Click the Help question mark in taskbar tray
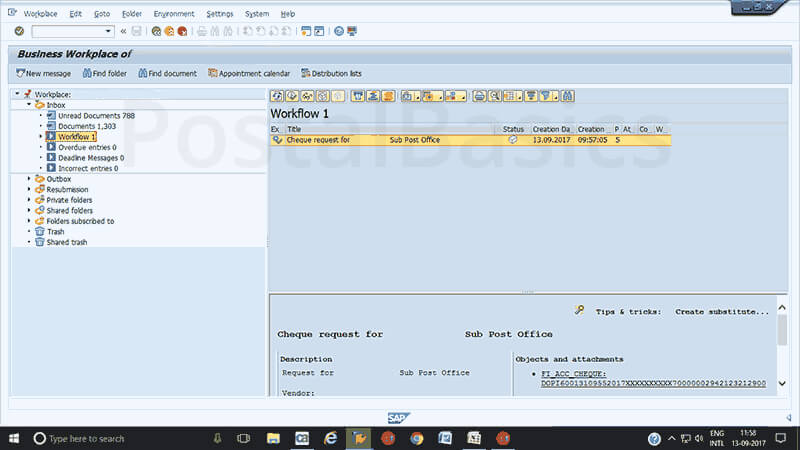Viewport: 800px width, 450px height. (x=654, y=438)
